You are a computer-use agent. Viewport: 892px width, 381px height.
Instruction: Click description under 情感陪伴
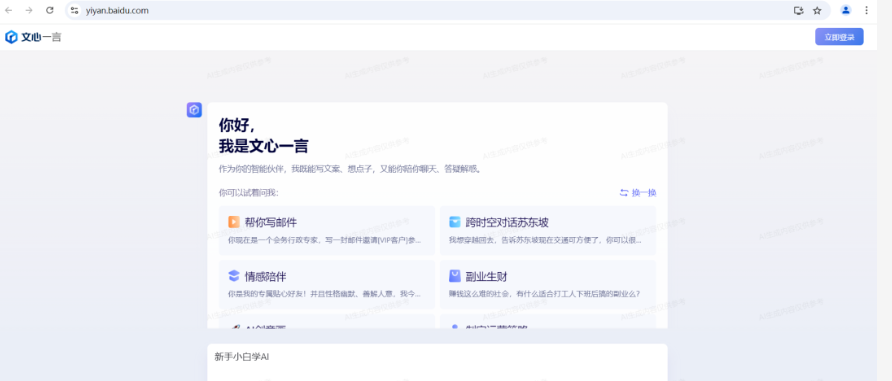pos(325,294)
